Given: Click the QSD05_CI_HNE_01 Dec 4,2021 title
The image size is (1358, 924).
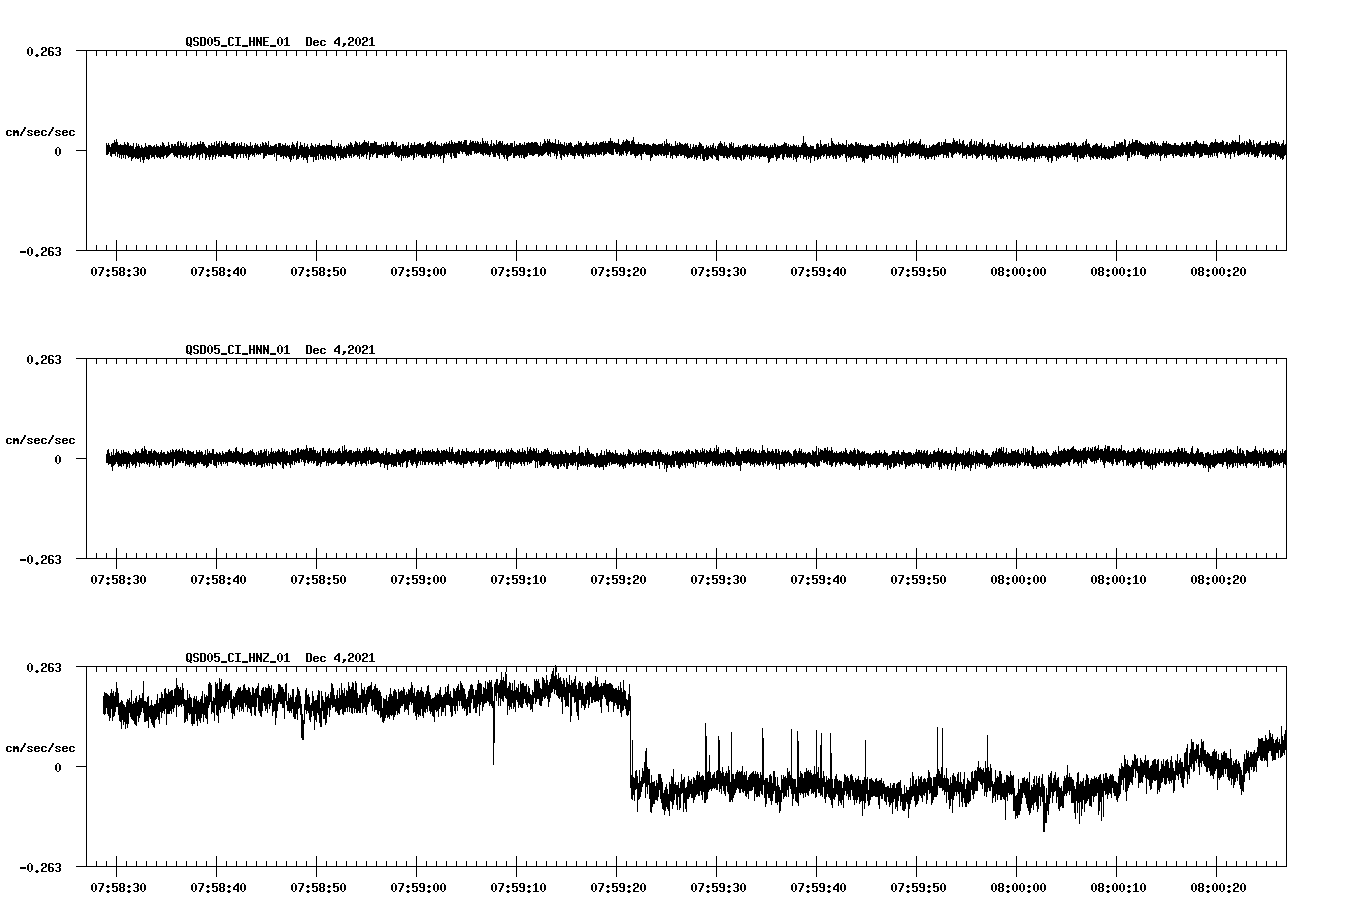Looking at the screenshot, I should [280, 42].
